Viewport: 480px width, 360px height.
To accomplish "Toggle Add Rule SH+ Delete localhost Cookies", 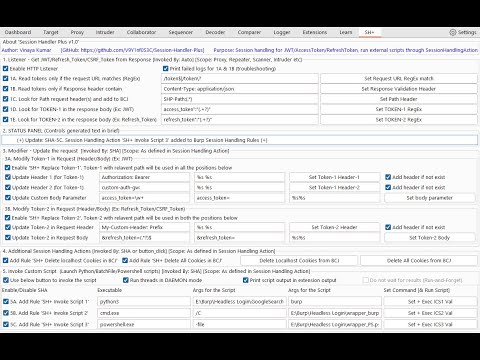I will 5,261.
